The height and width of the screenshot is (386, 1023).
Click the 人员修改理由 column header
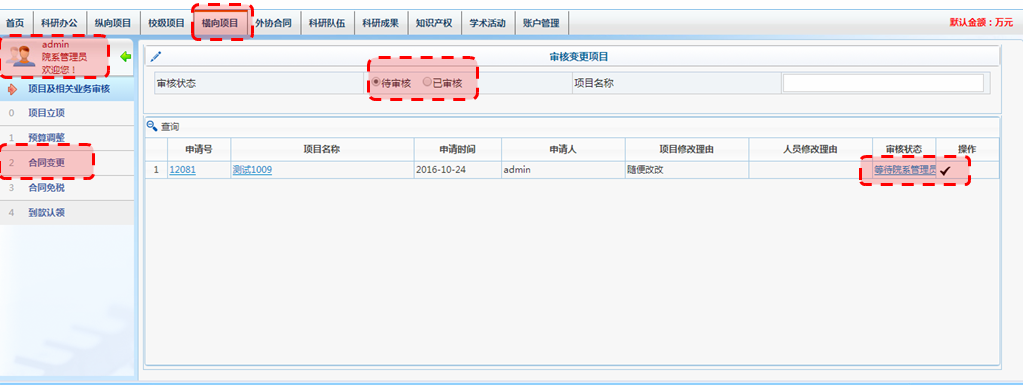click(810, 149)
